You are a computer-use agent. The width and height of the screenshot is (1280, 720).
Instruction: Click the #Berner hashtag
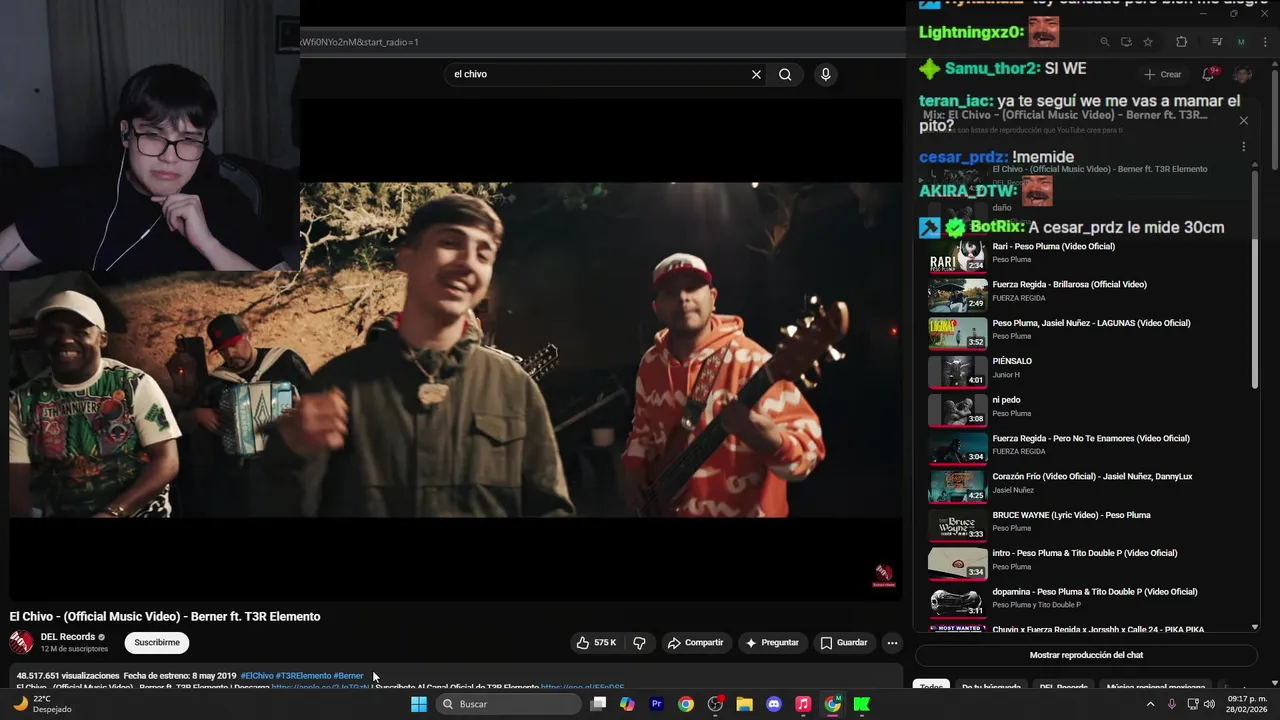[349, 676]
